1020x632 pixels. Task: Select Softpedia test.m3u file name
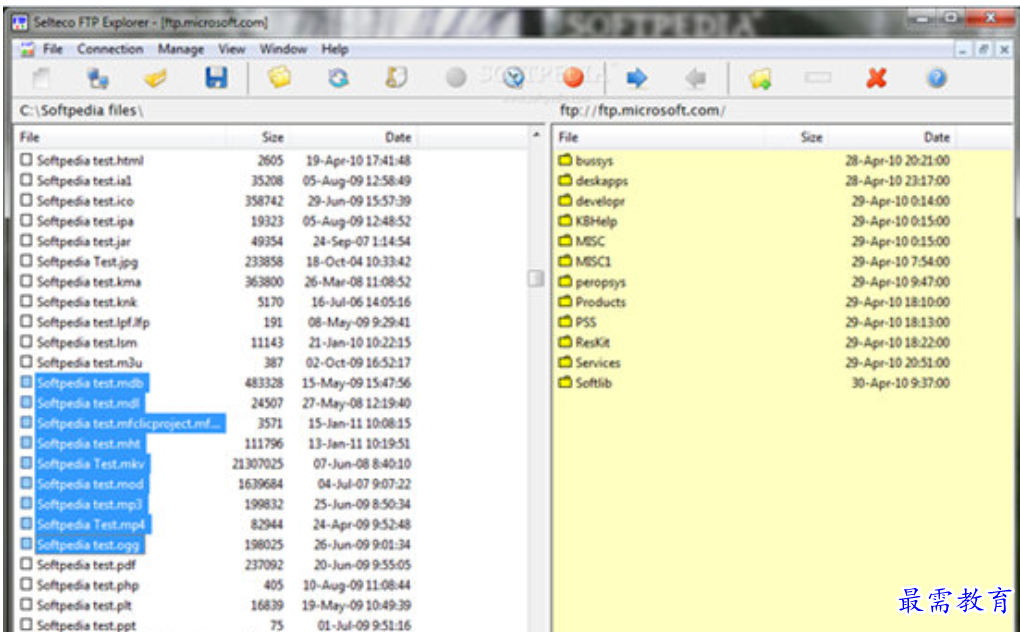coord(89,362)
